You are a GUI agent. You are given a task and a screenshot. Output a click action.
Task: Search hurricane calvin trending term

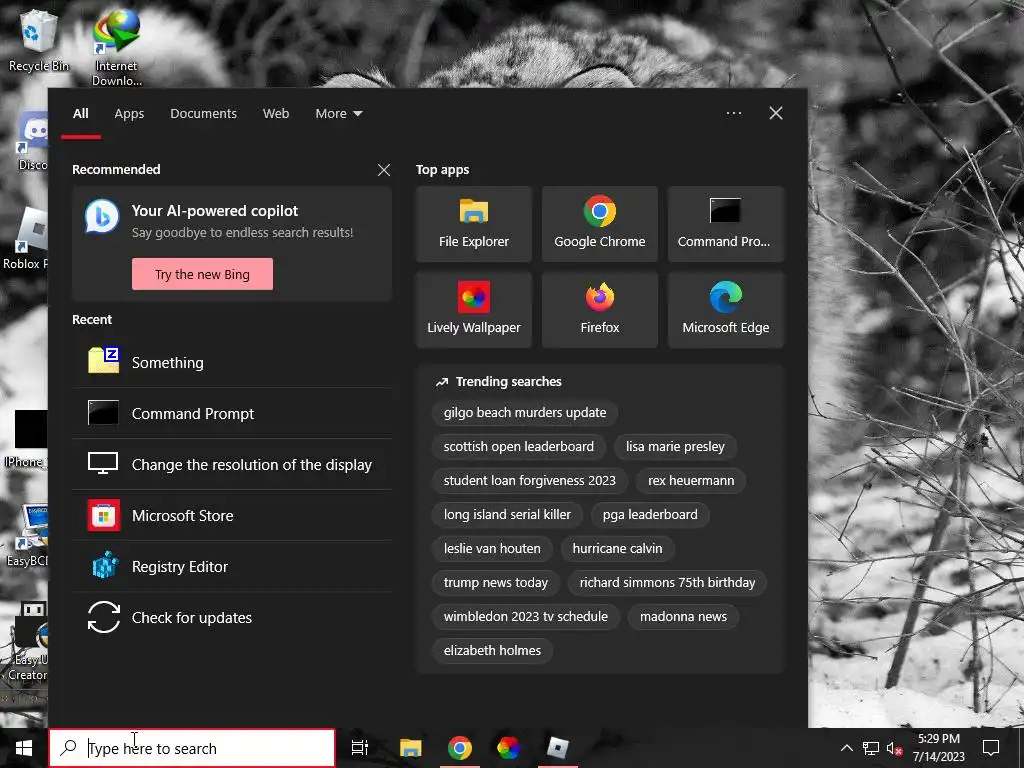pyautogui.click(x=617, y=549)
